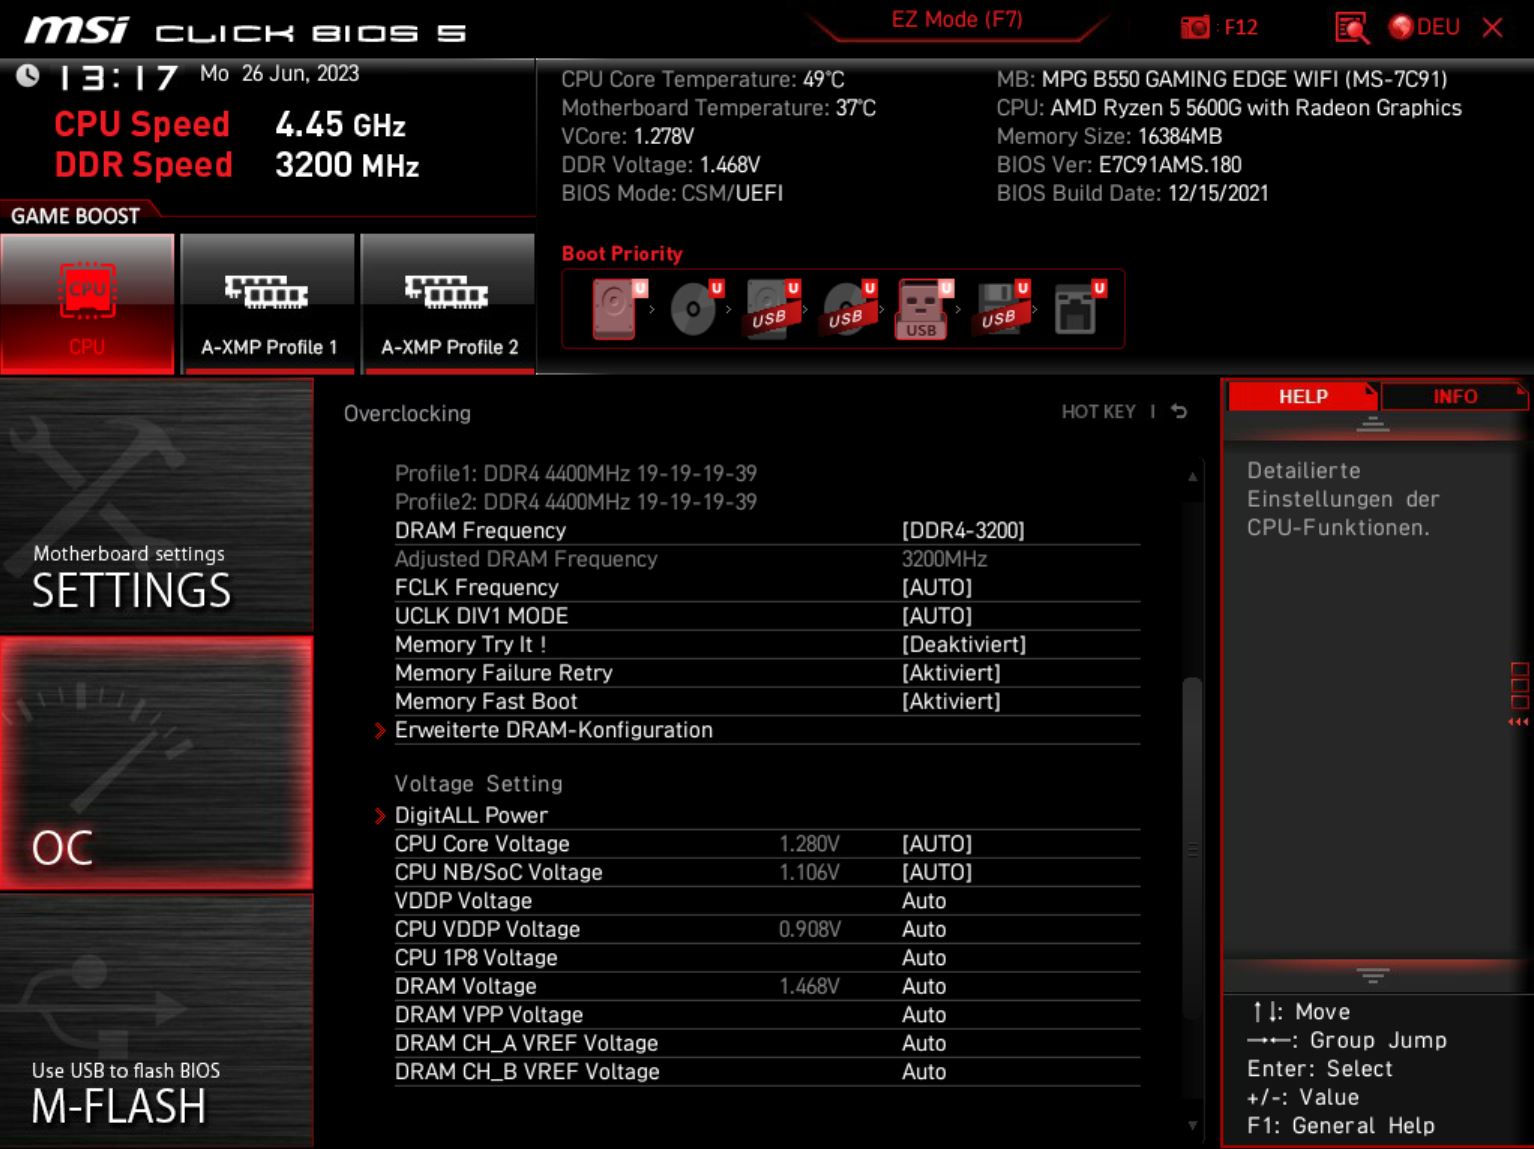The width and height of the screenshot is (1534, 1149).
Task: Click the 13:17 system time display
Action: tap(117, 77)
